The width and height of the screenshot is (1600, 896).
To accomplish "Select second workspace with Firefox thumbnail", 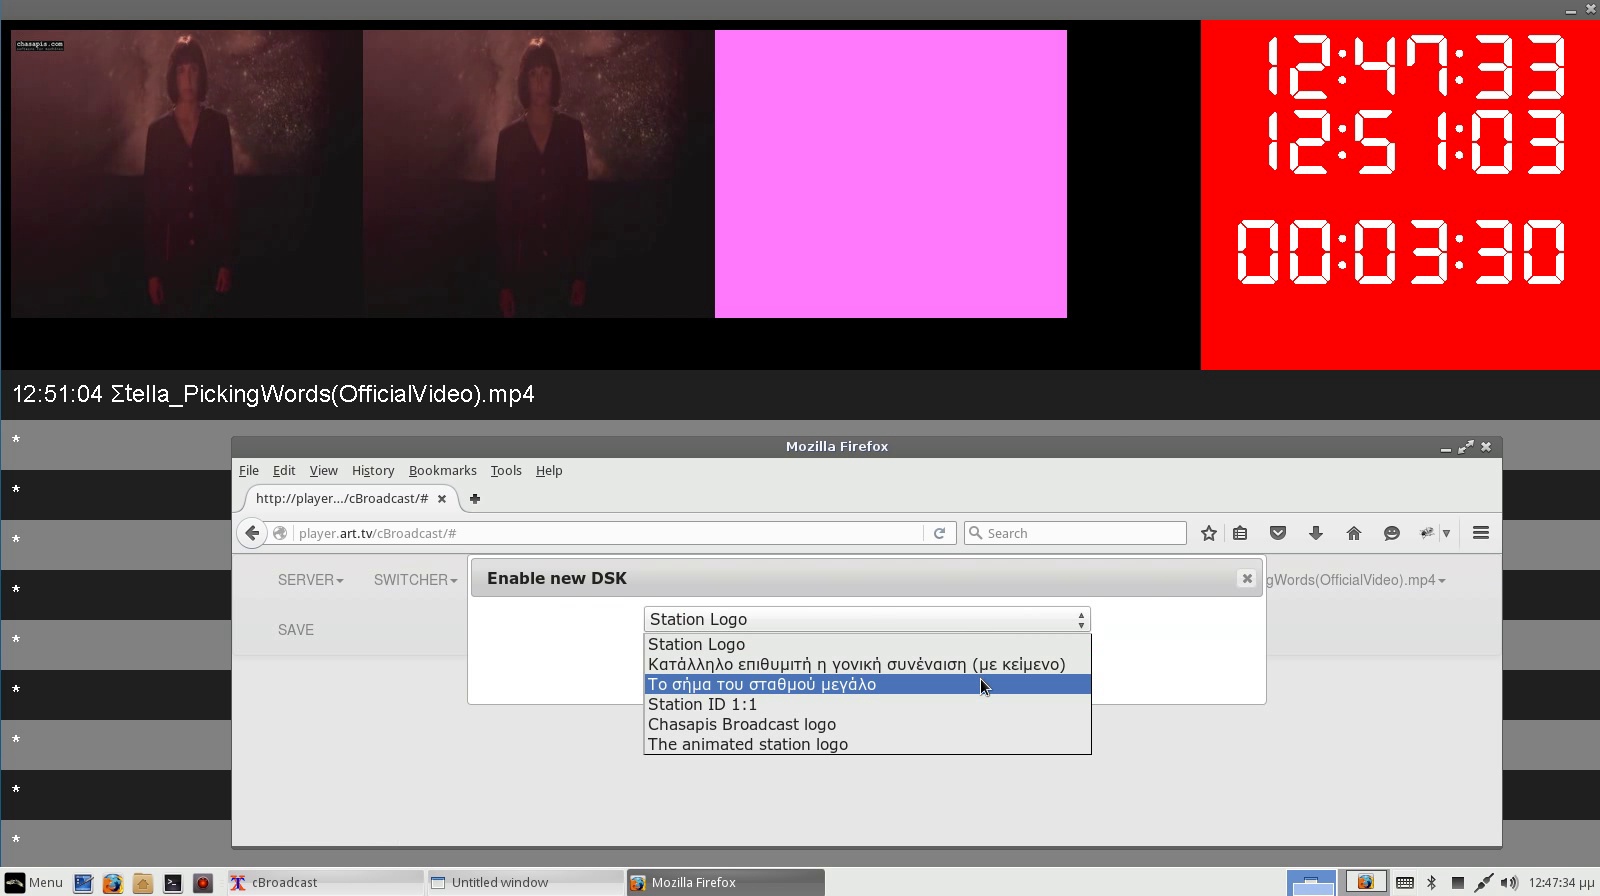I will [1364, 883].
